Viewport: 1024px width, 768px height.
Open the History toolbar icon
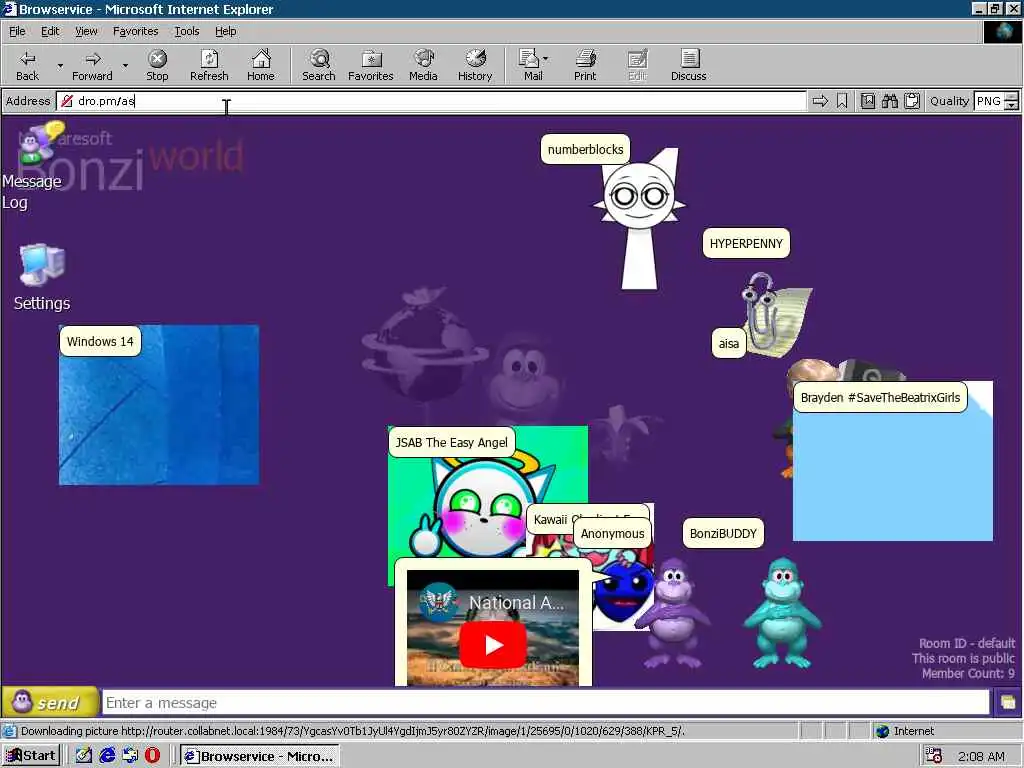[x=475, y=65]
